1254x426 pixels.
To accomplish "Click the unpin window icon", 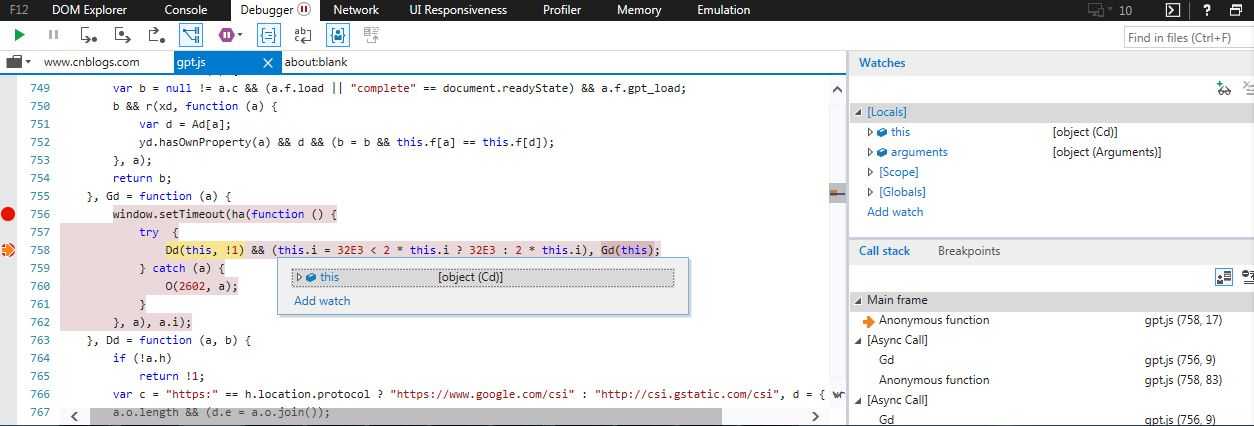I will tap(1237, 10).
